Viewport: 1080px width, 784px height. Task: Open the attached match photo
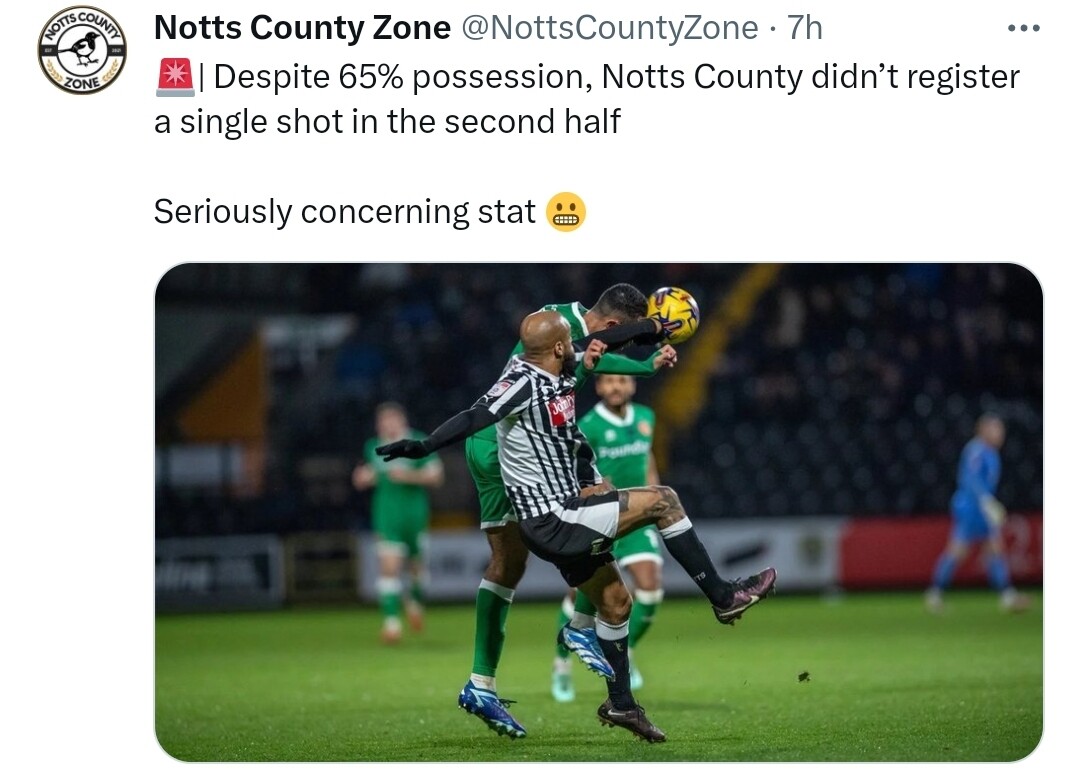598,512
